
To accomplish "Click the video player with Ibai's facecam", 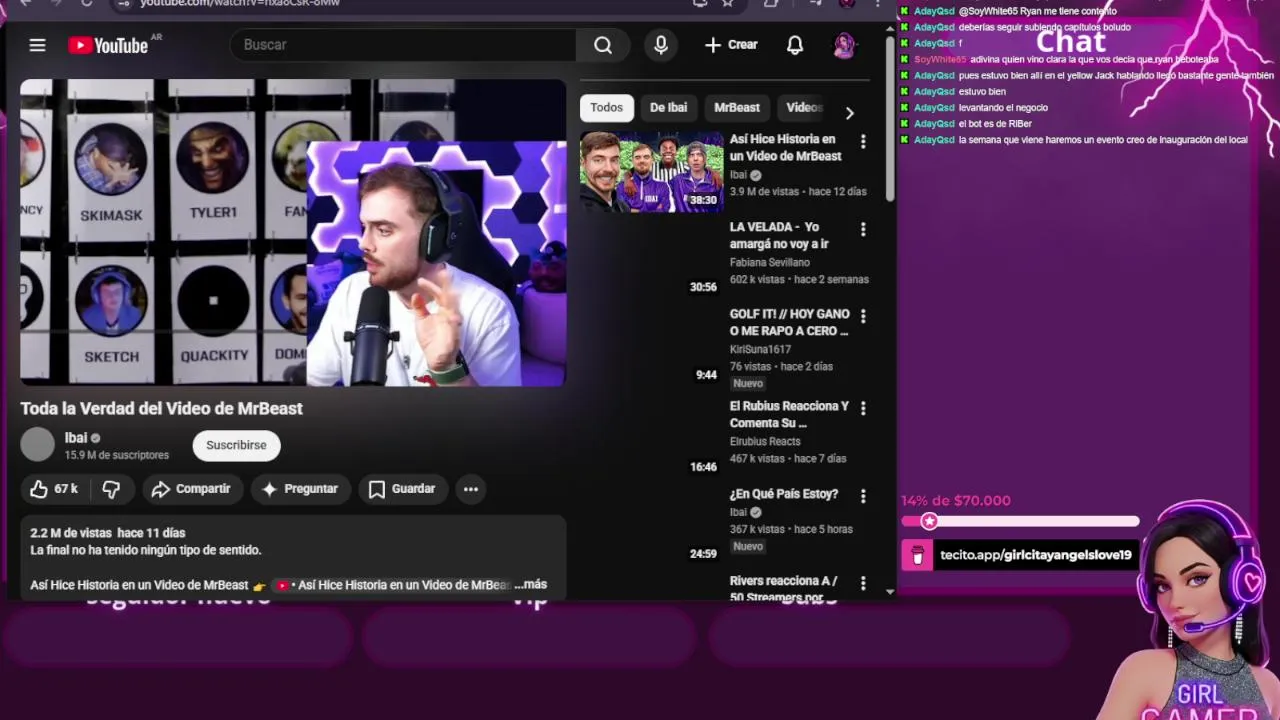I will 293,232.
